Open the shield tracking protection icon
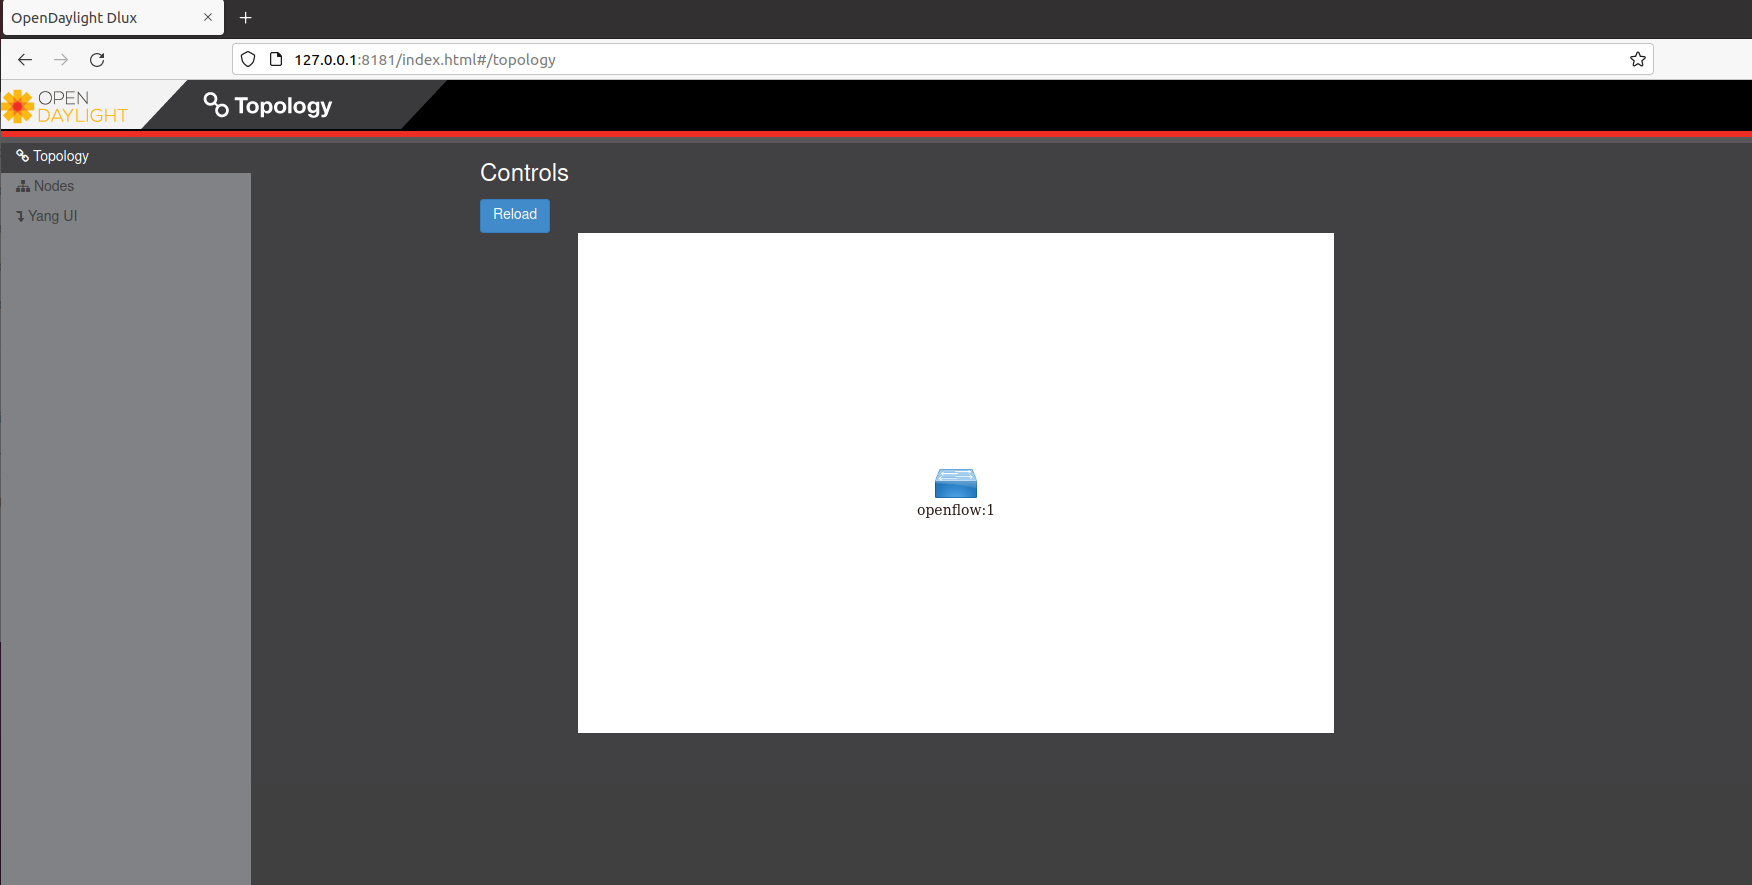Viewport: 1752px width, 885px height. 249,60
